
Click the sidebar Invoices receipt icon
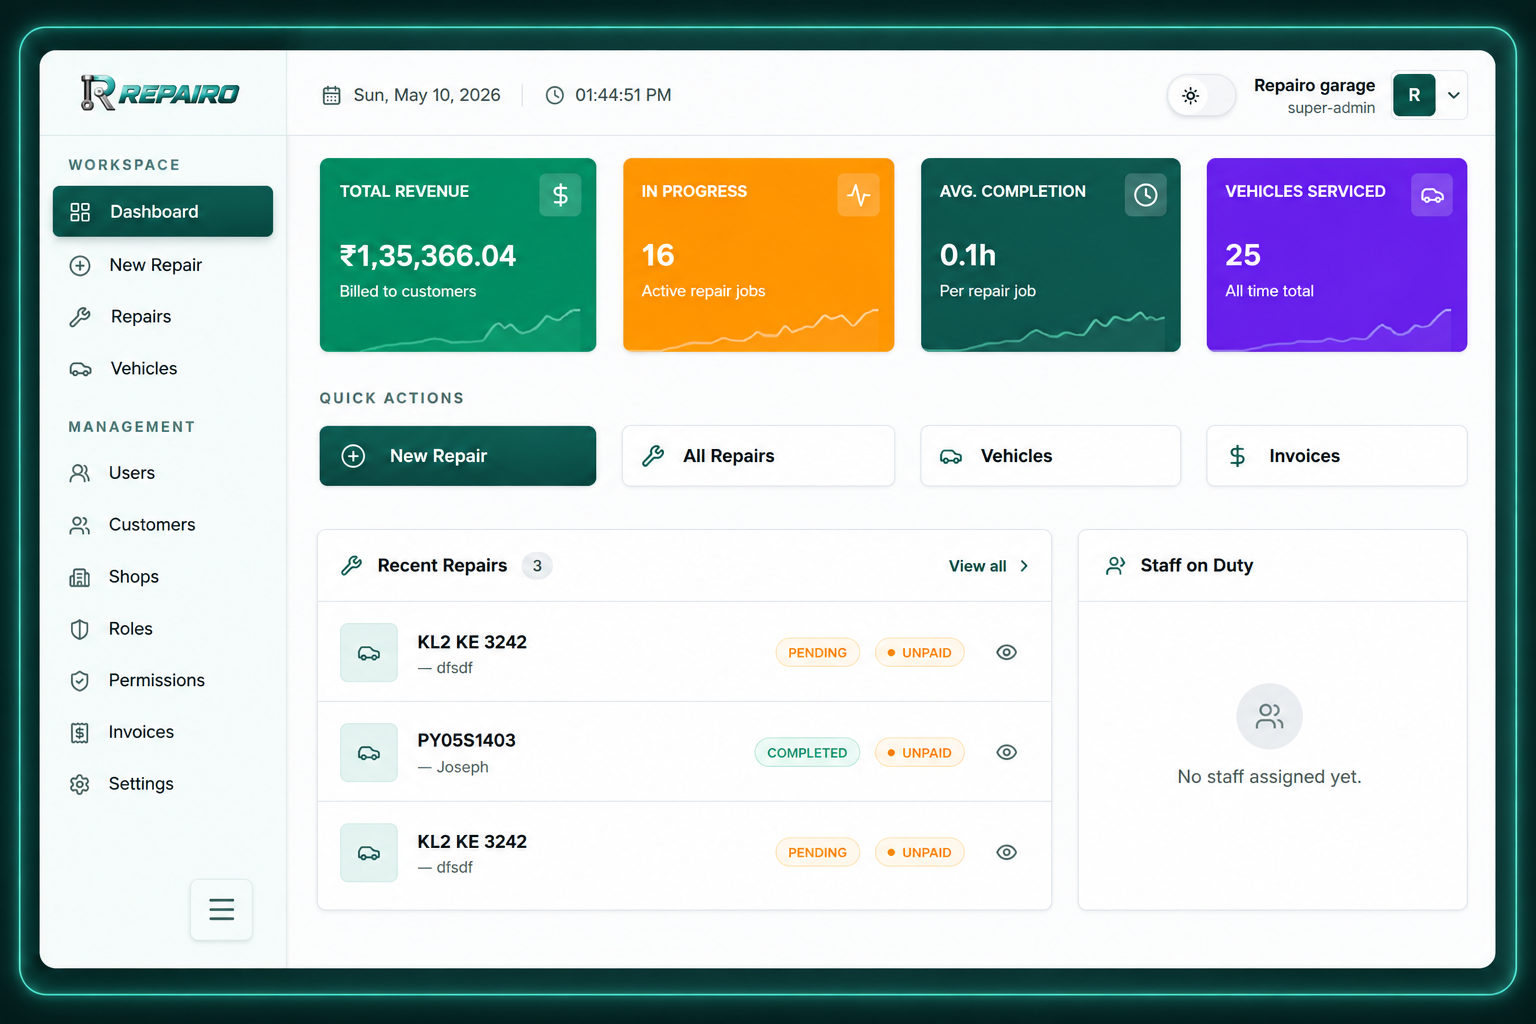pyautogui.click(x=80, y=733)
